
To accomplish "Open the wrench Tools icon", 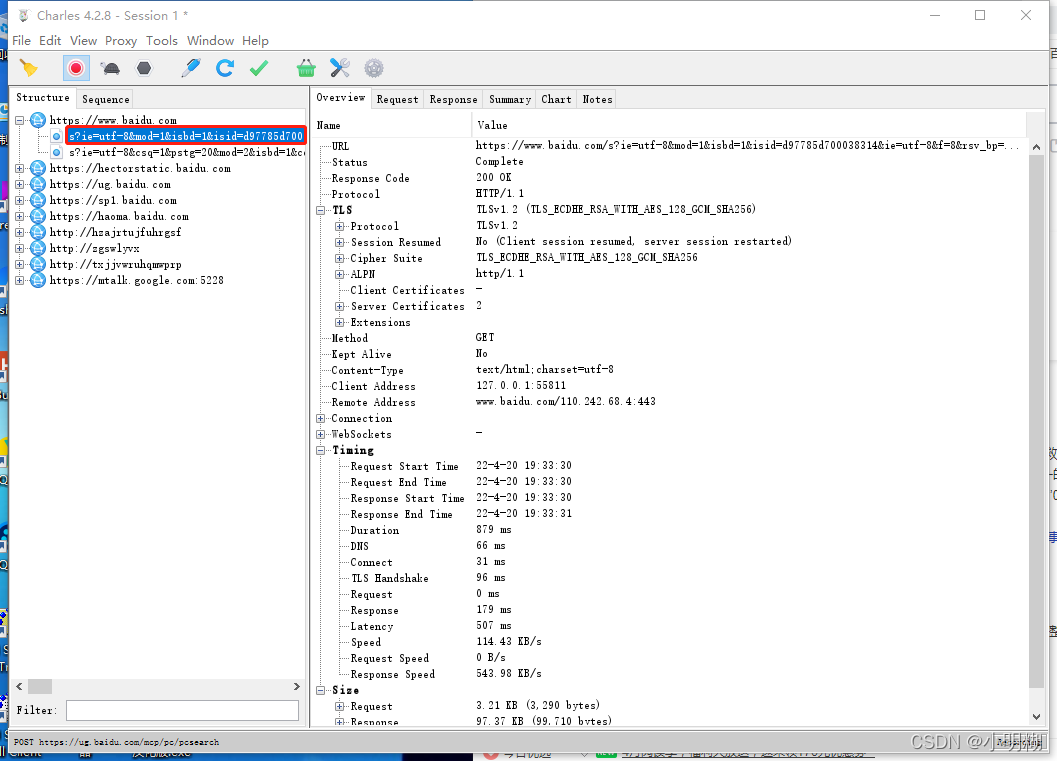I will [340, 68].
